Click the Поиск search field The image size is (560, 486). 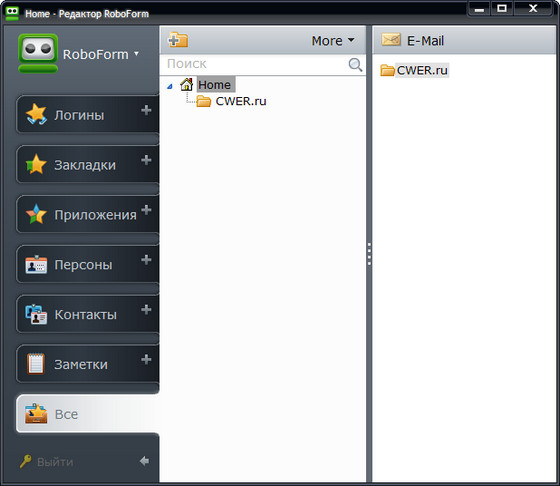click(256, 64)
